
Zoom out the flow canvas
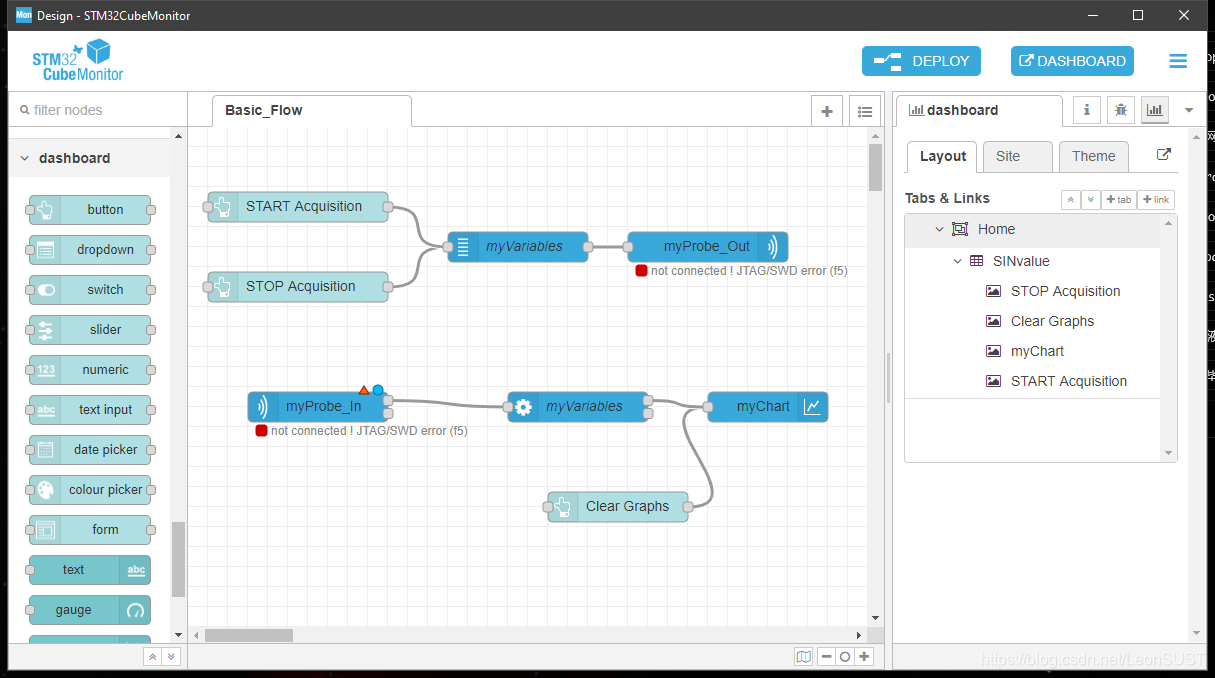coord(826,657)
